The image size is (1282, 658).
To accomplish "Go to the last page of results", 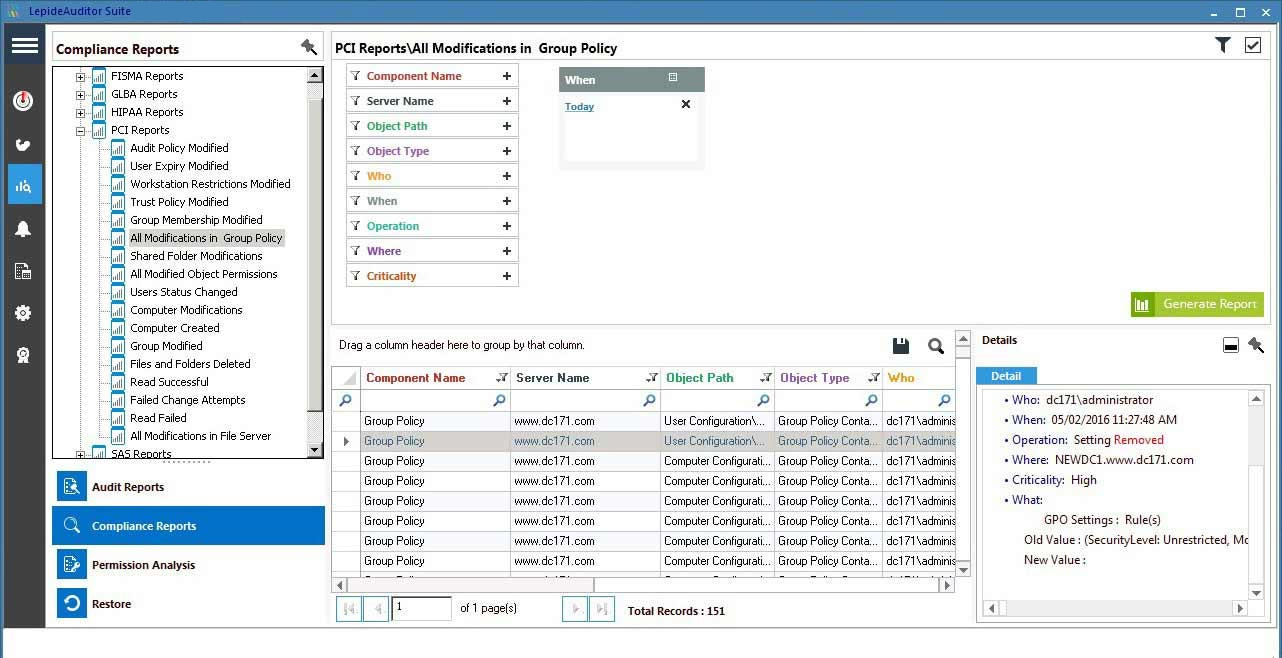I will tap(602, 608).
